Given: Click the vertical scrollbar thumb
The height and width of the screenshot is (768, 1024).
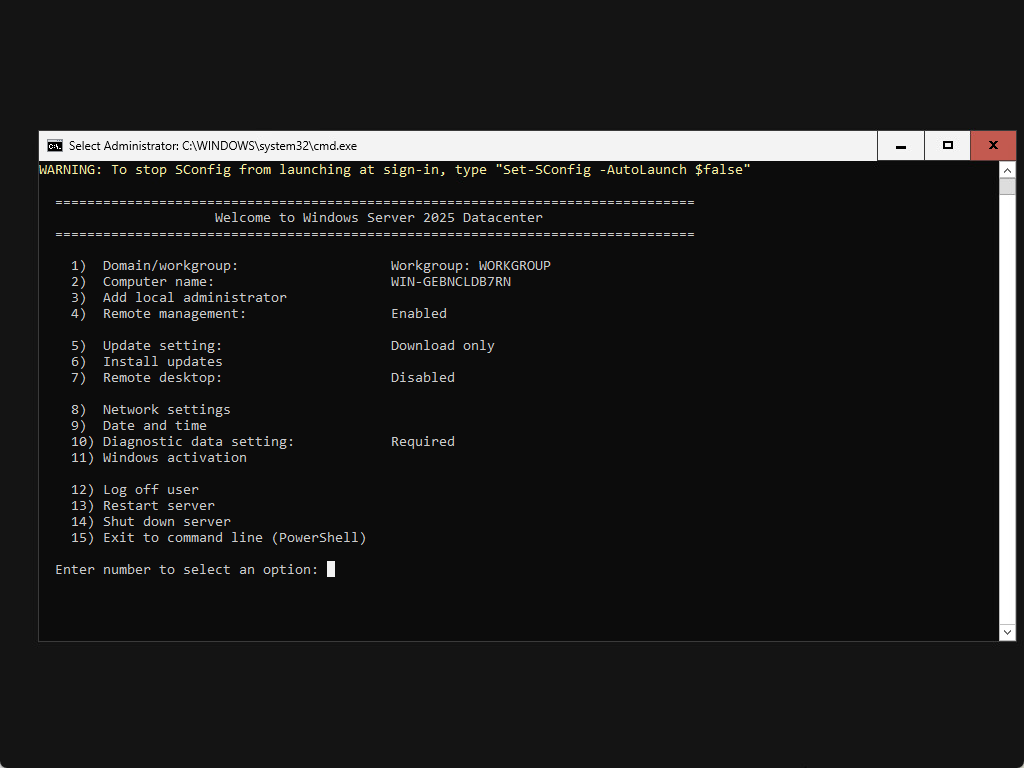Looking at the screenshot, I should 1007,187.
